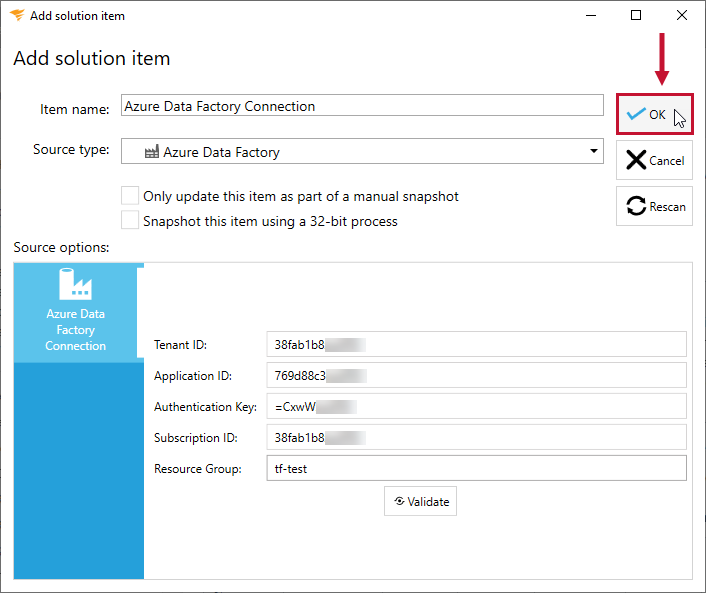Screen dimensions: 706x593
Task: Close the Add solution item dialog
Action: coord(682,15)
